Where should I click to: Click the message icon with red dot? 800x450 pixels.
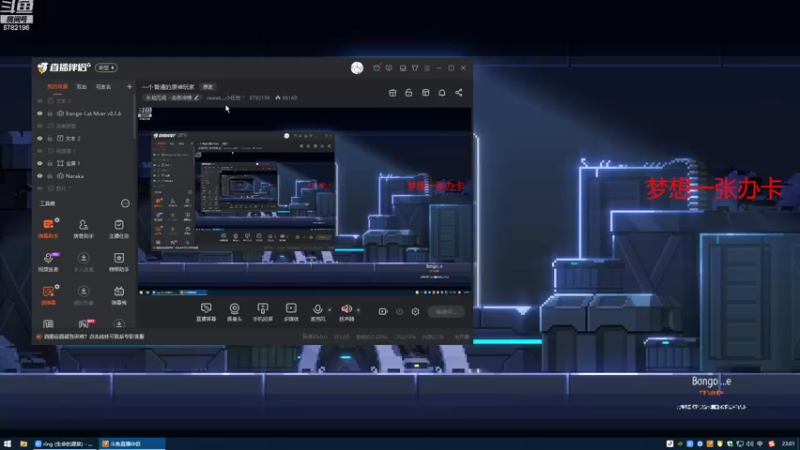click(377, 67)
